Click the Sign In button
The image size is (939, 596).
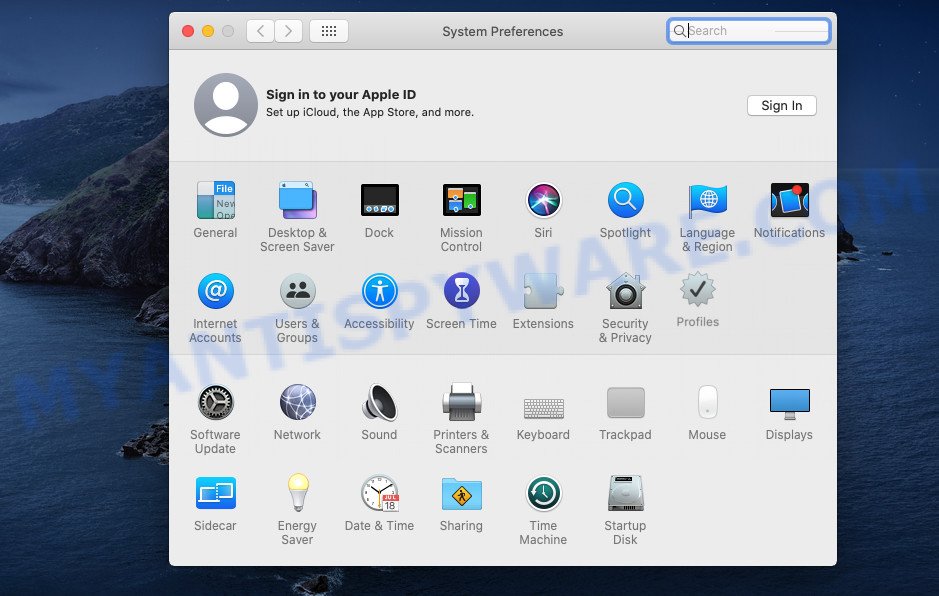point(781,106)
